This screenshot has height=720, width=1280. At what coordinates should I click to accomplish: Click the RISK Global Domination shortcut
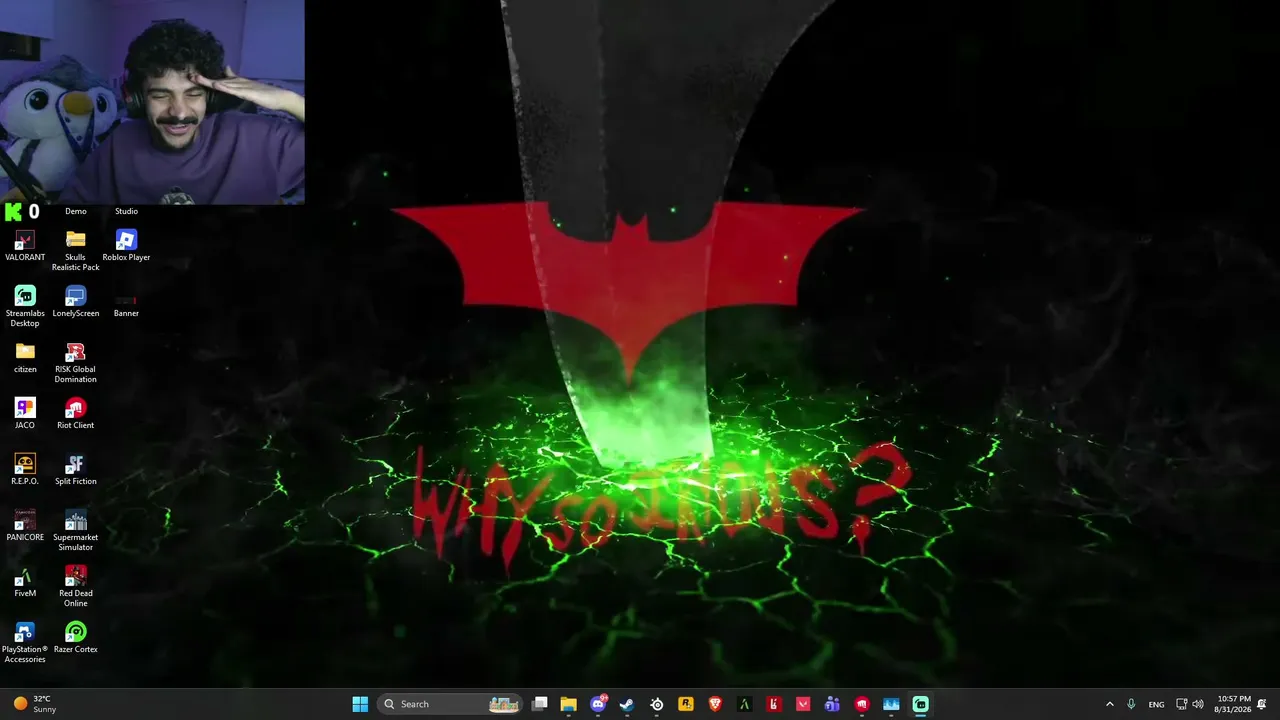click(x=76, y=362)
